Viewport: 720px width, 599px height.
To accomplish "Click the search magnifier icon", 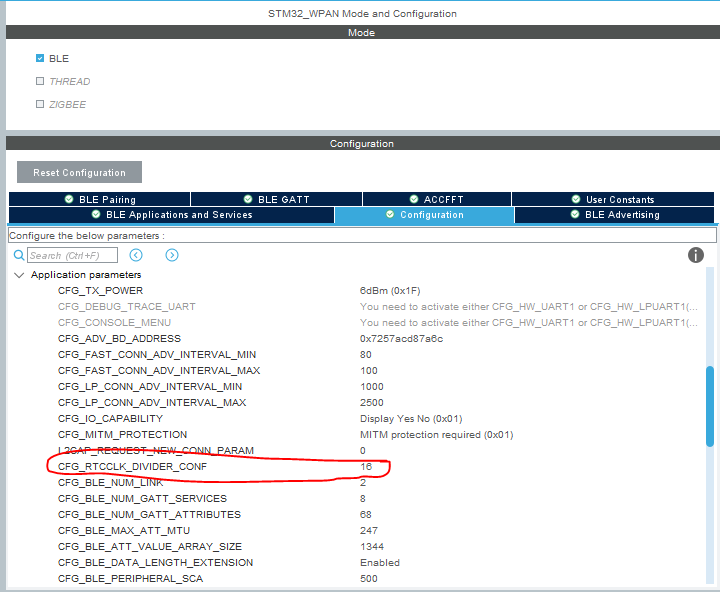I will (19, 255).
